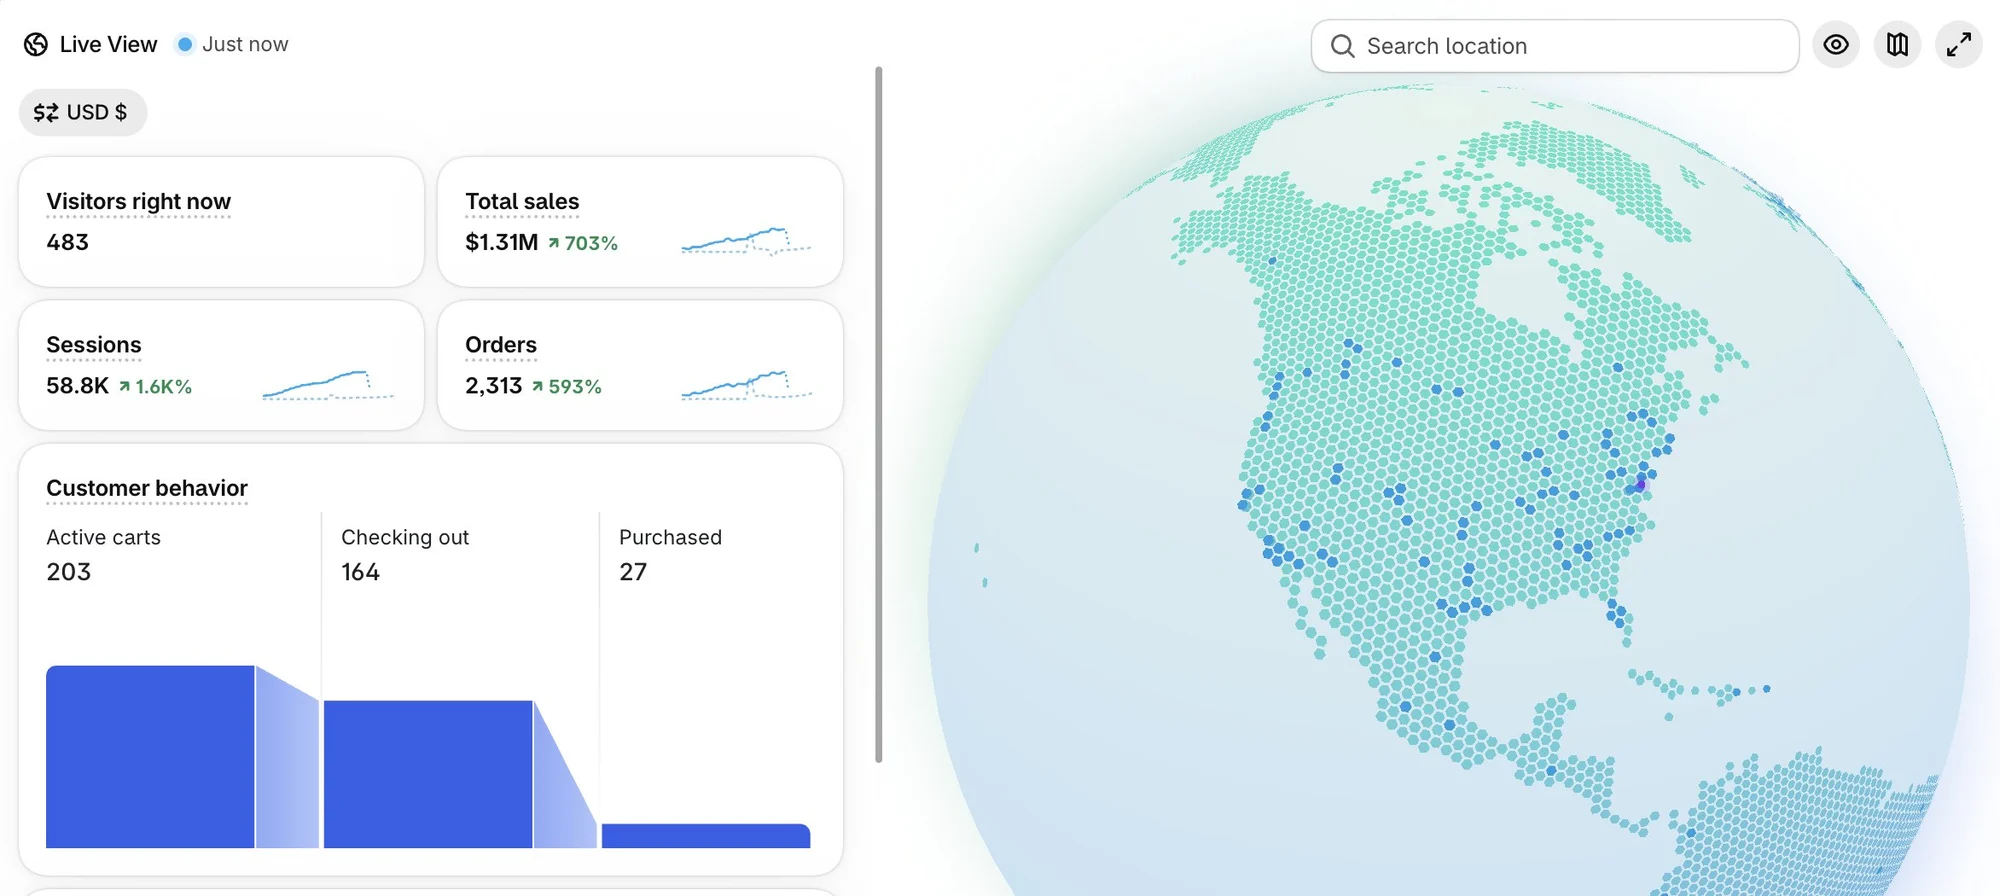
Task: Toggle the eye visibility button
Action: tap(1836, 45)
